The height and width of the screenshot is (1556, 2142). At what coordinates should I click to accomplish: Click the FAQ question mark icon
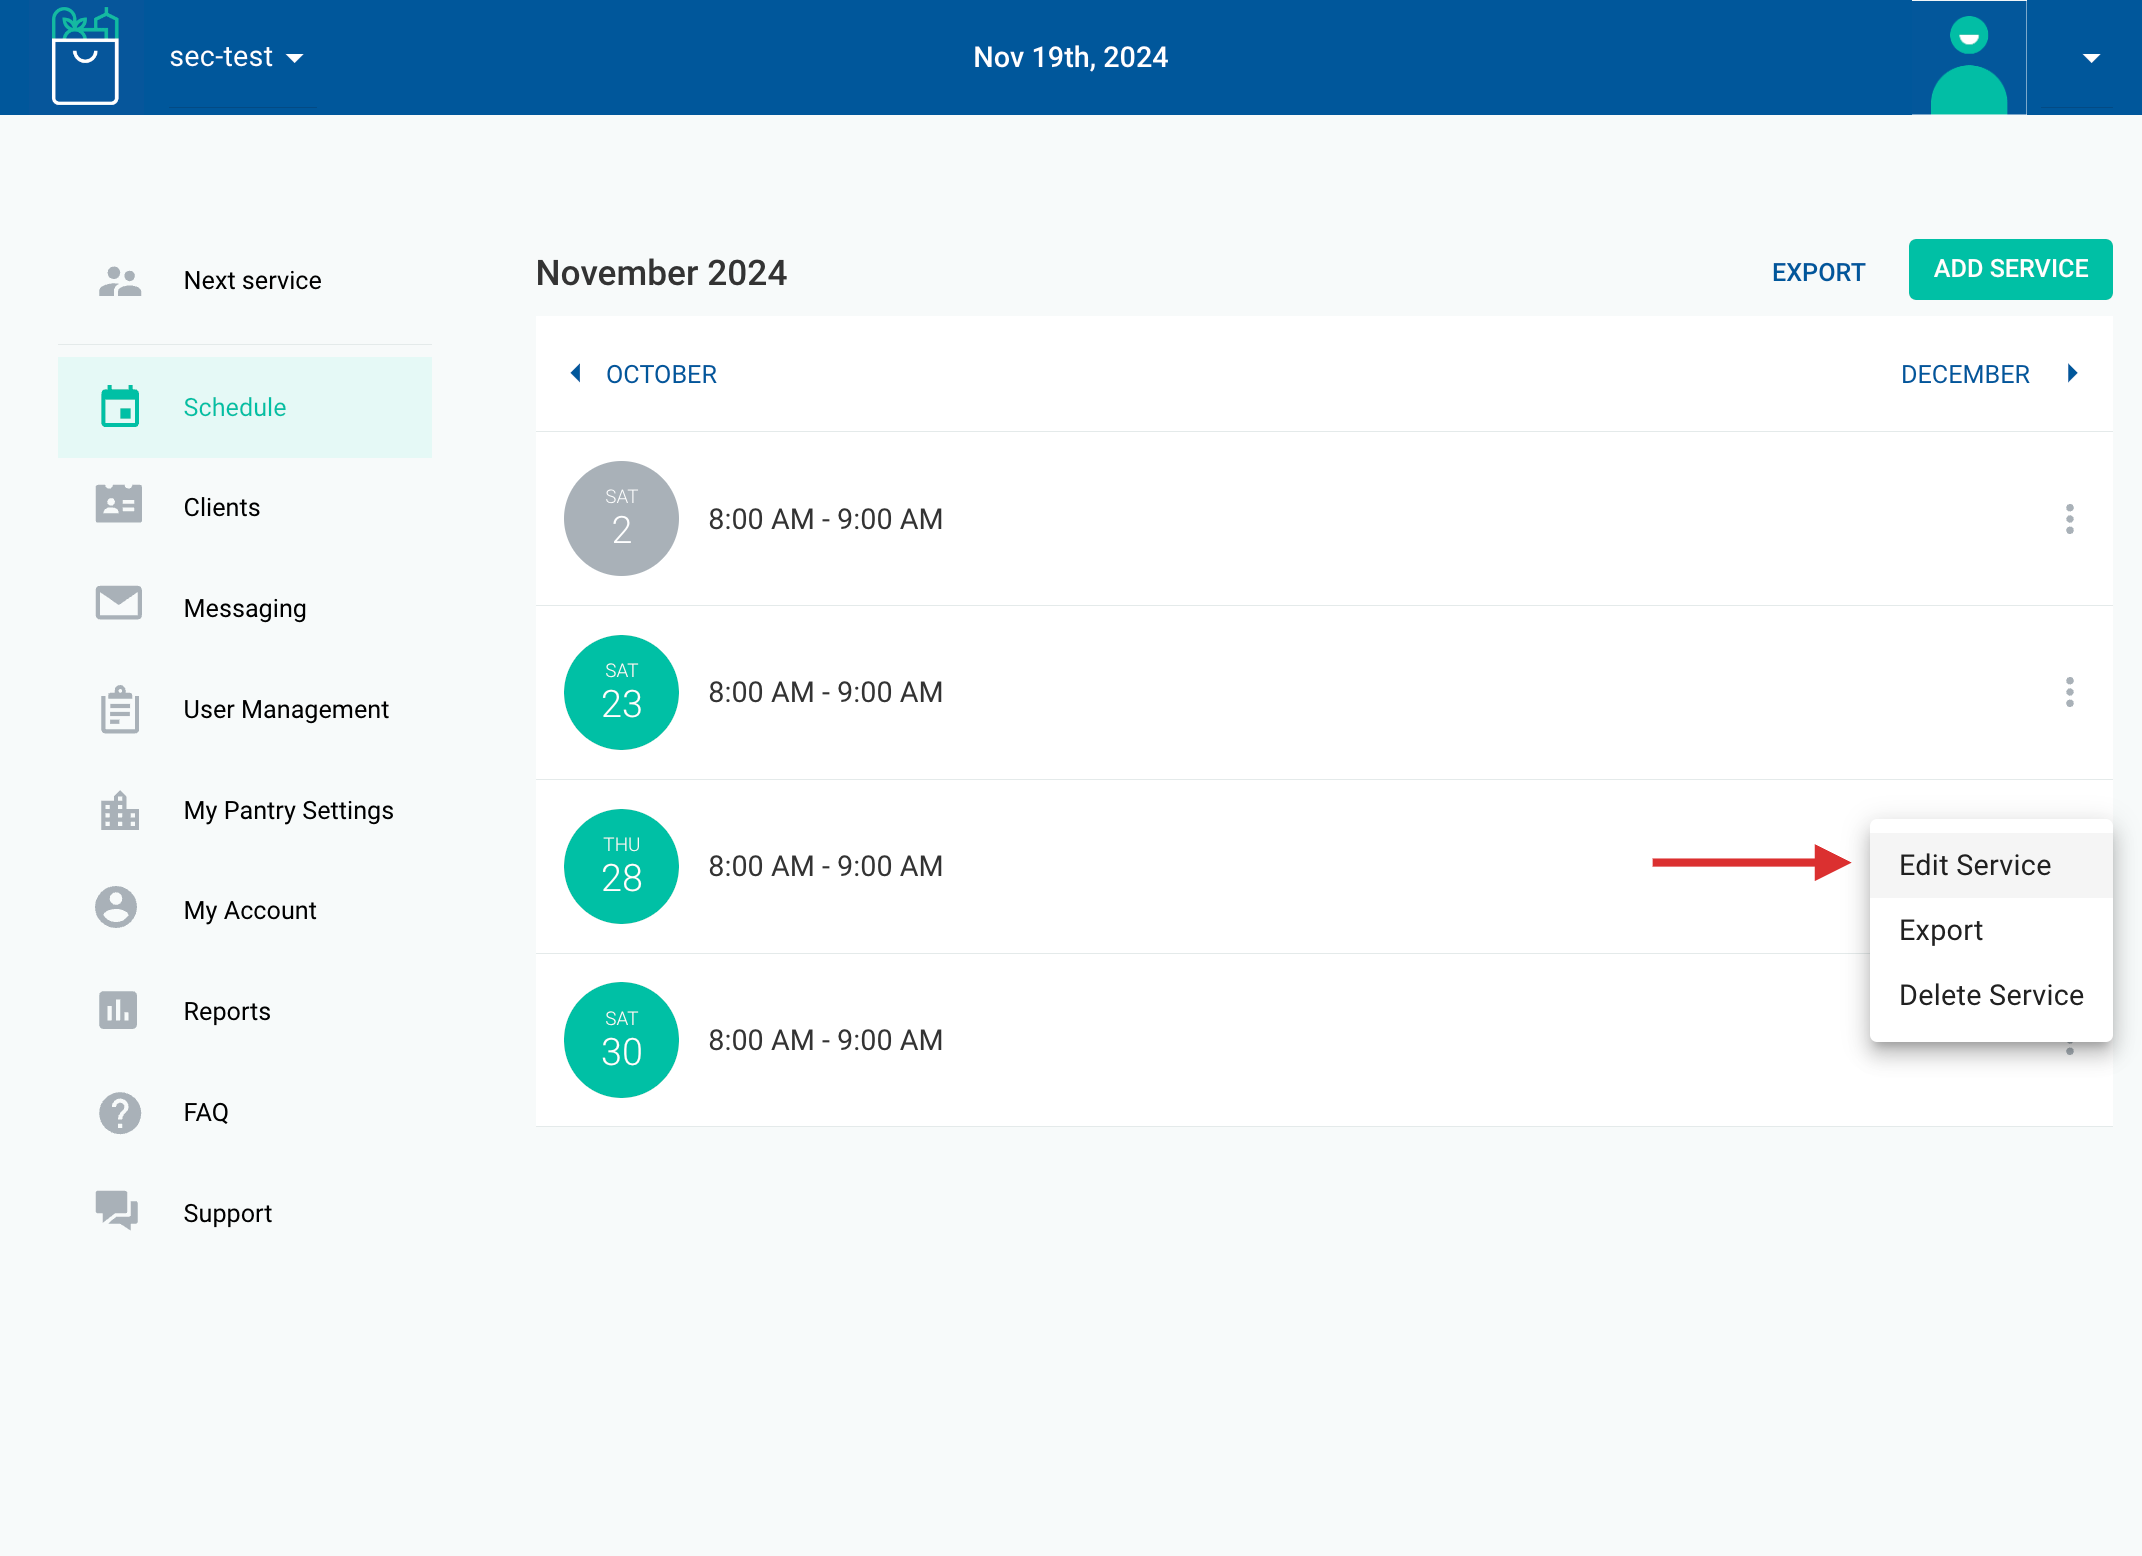click(120, 1112)
